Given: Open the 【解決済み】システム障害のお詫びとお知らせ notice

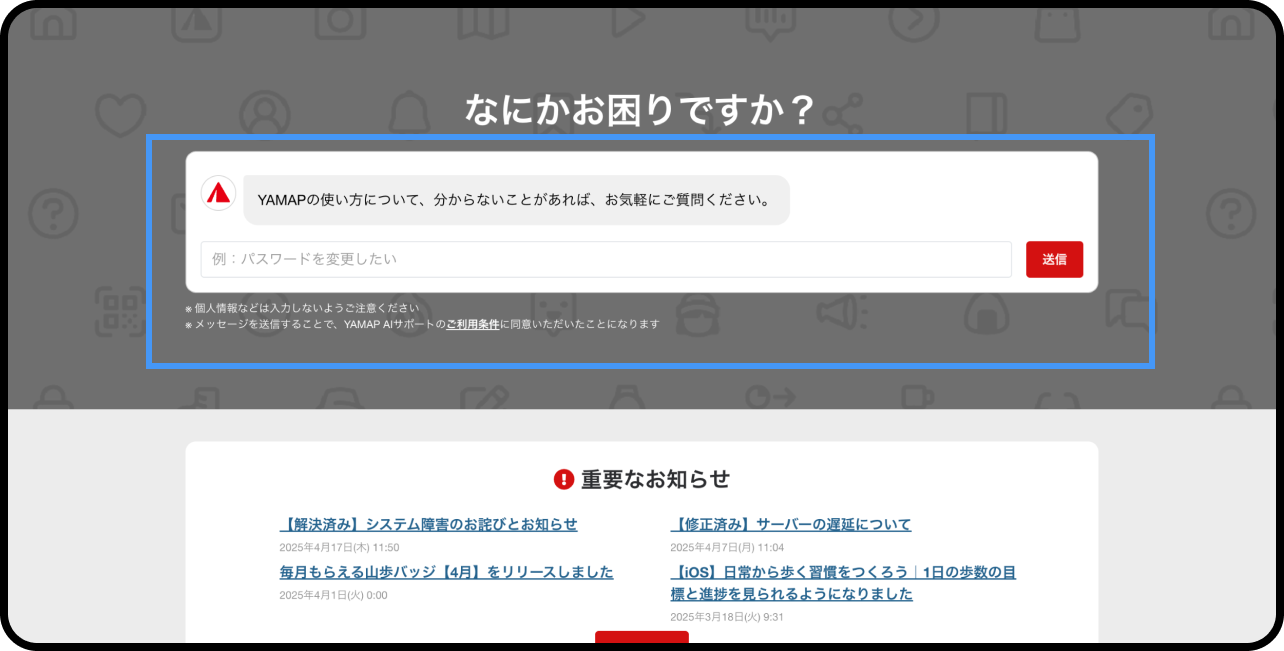Looking at the screenshot, I should coord(428,524).
